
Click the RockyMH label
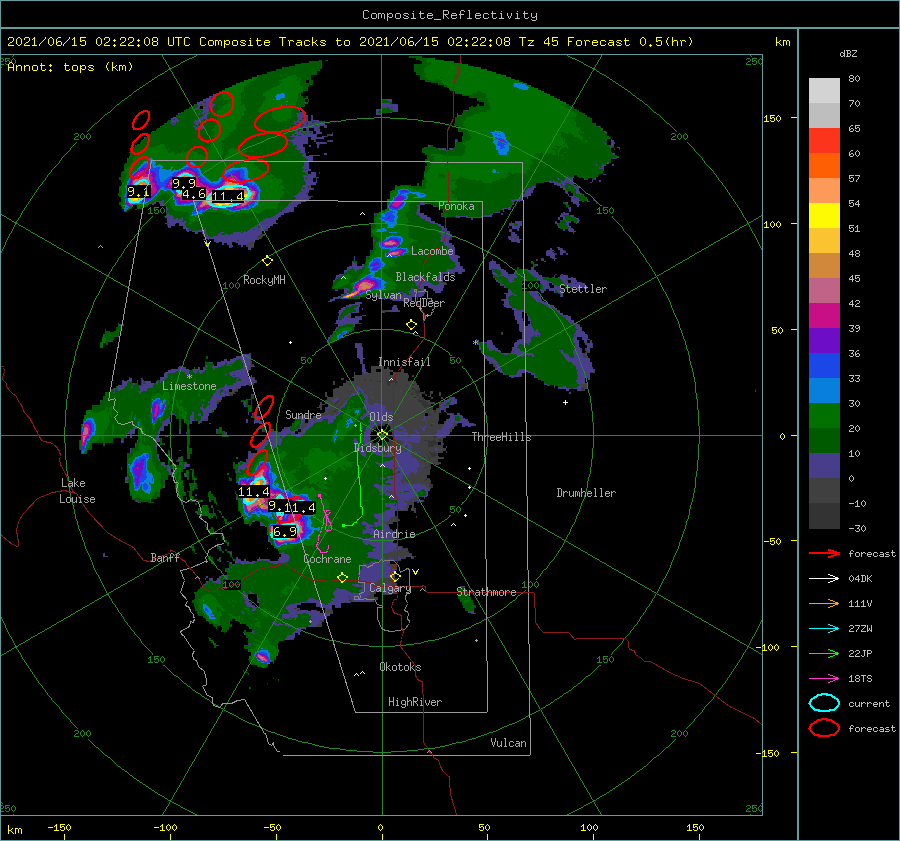(264, 280)
